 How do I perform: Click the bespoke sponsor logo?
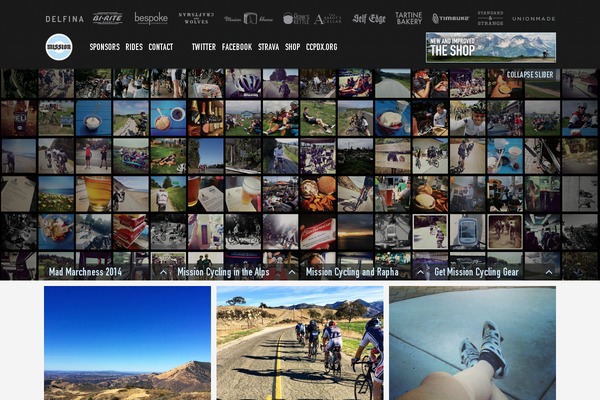coord(151,18)
